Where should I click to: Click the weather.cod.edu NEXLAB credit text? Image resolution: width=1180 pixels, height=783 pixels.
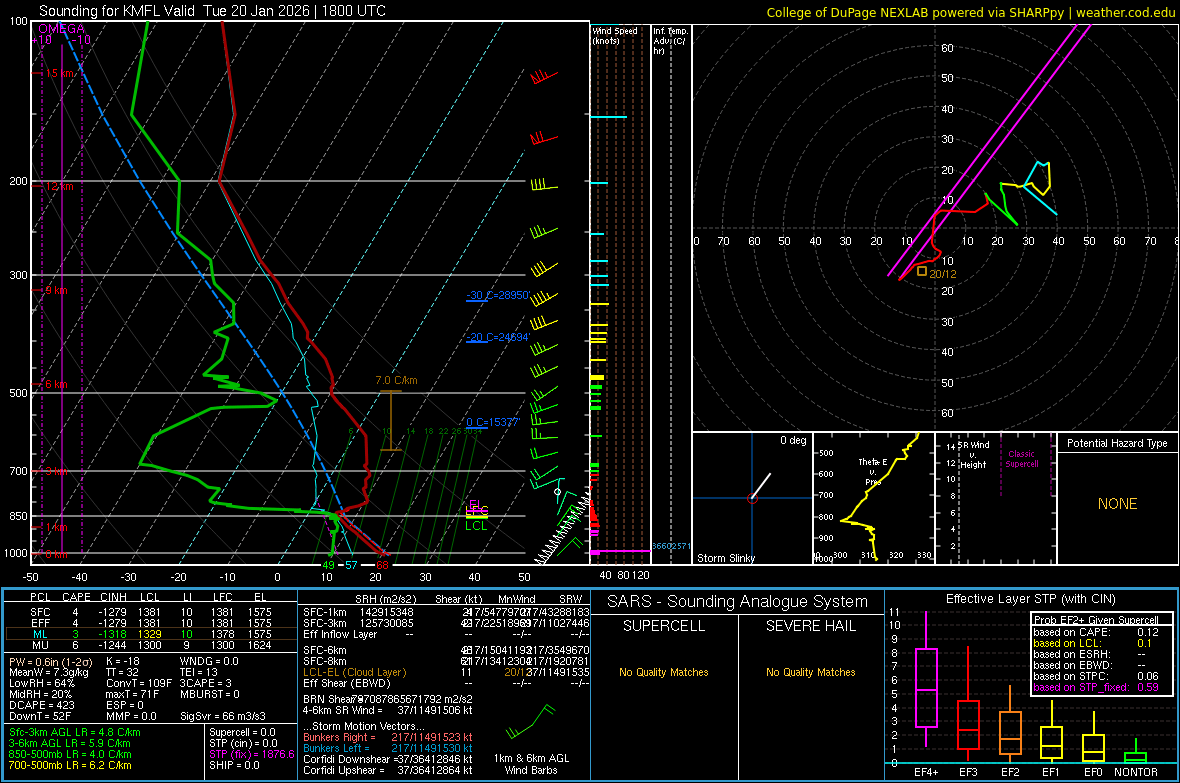click(970, 12)
